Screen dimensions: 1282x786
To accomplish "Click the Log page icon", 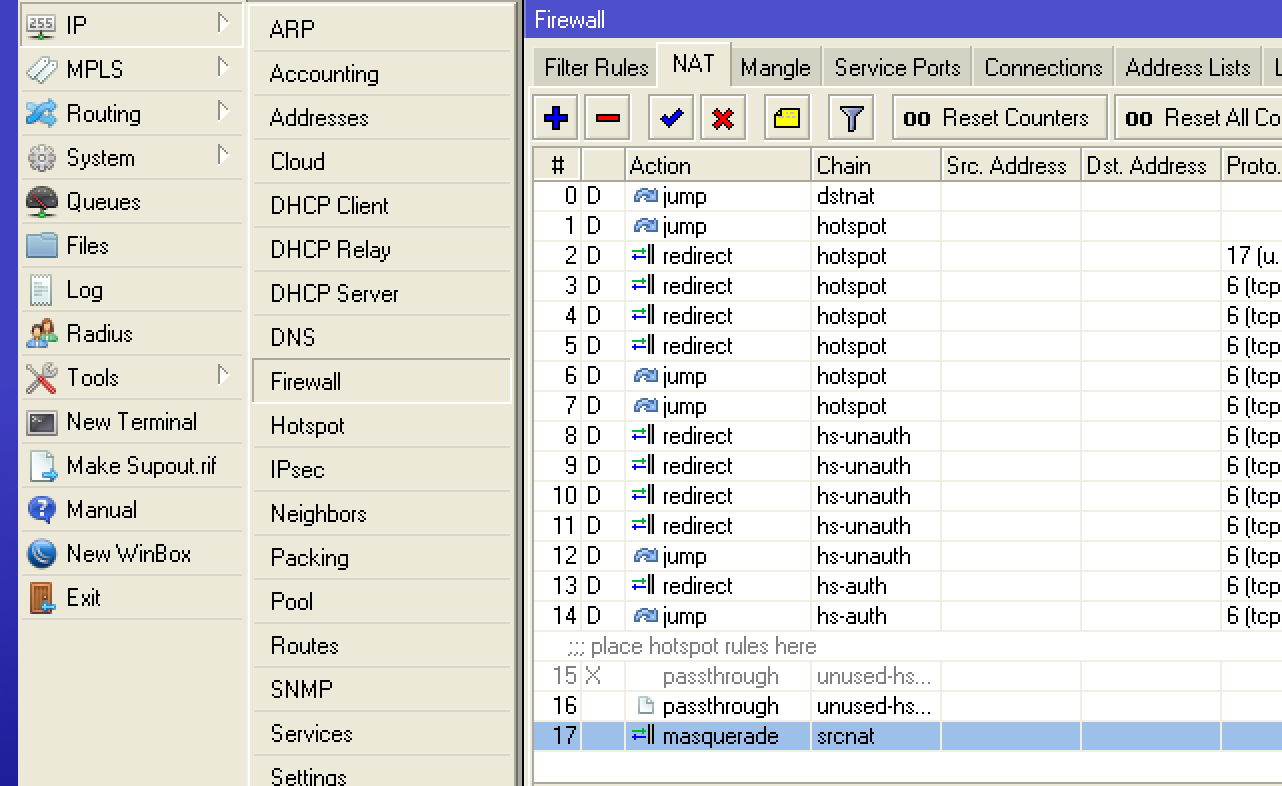I will pyautogui.click(x=41, y=289).
